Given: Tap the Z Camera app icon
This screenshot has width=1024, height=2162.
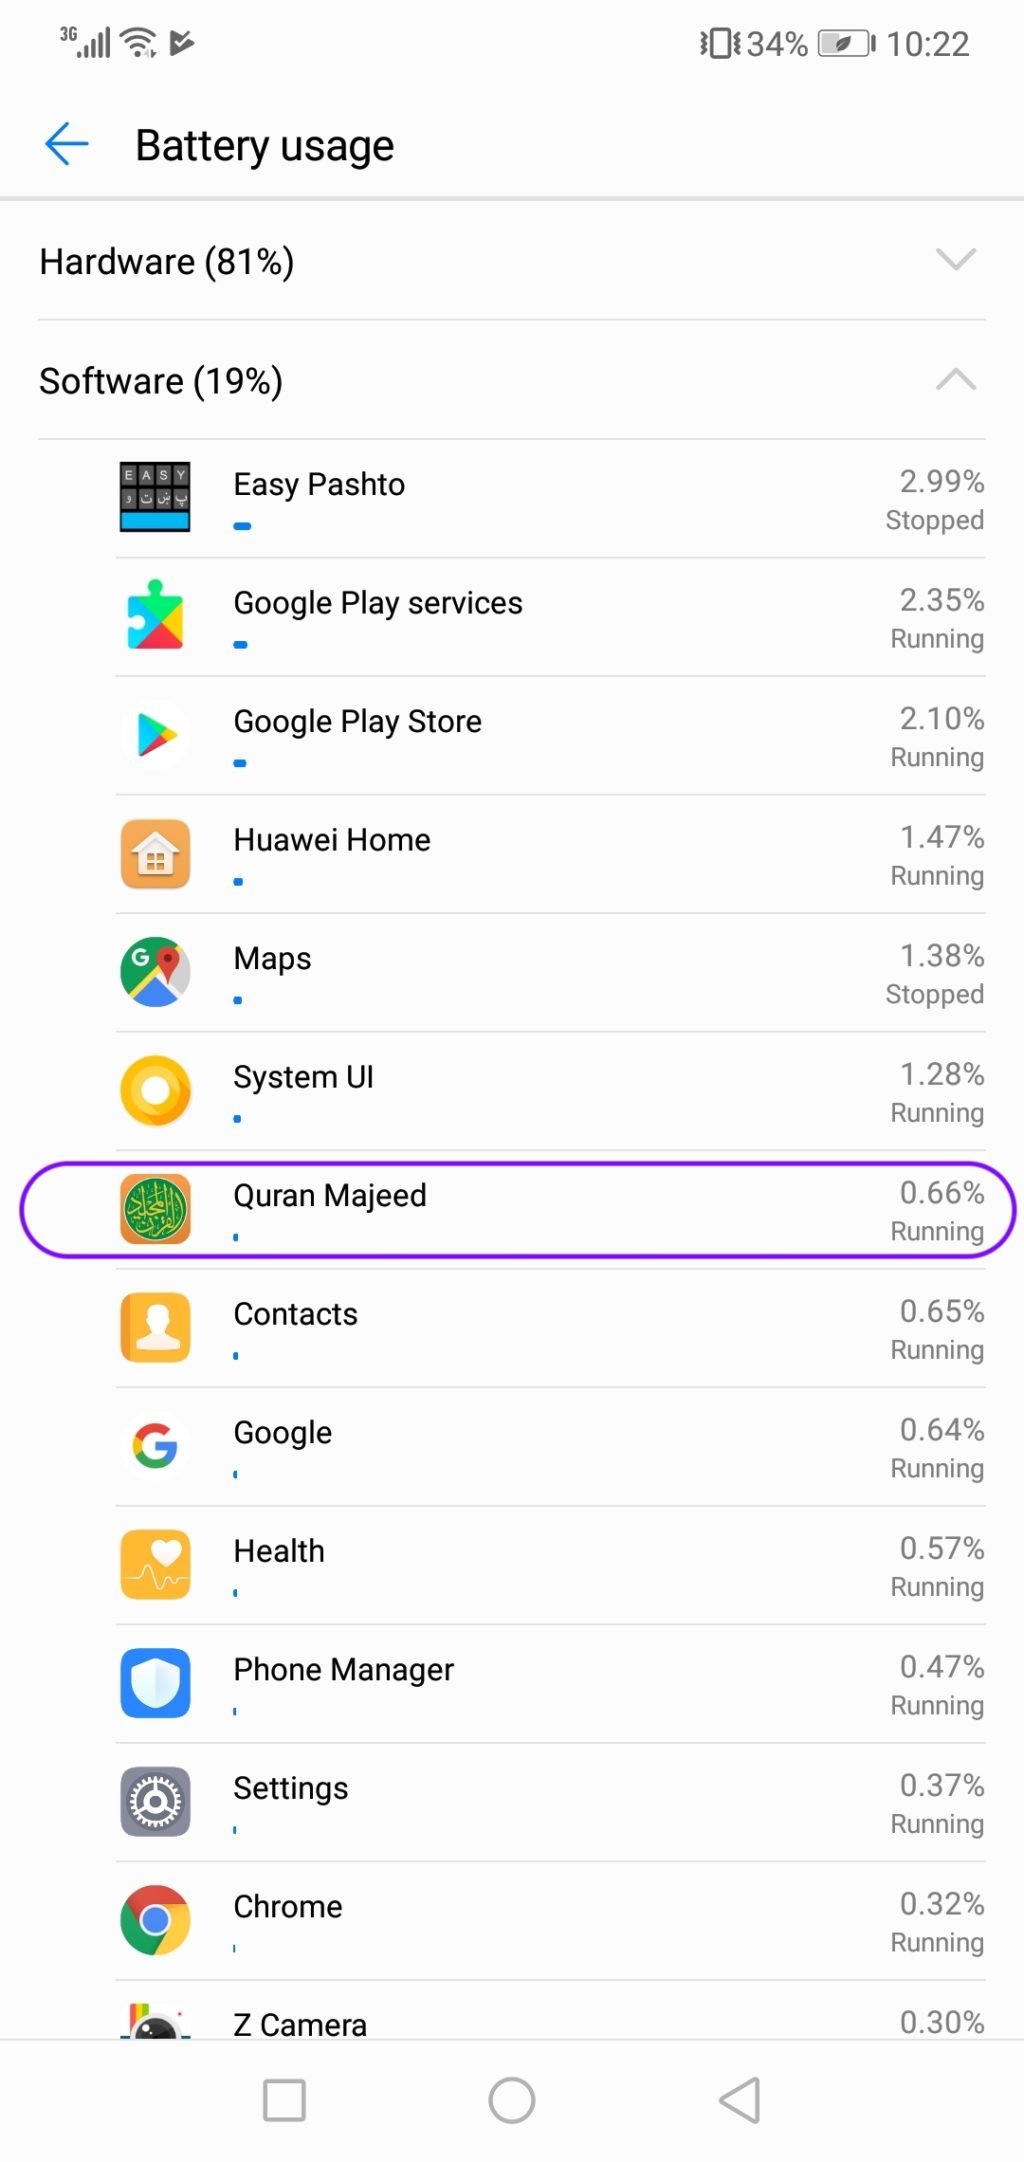Looking at the screenshot, I should click(x=155, y=2020).
